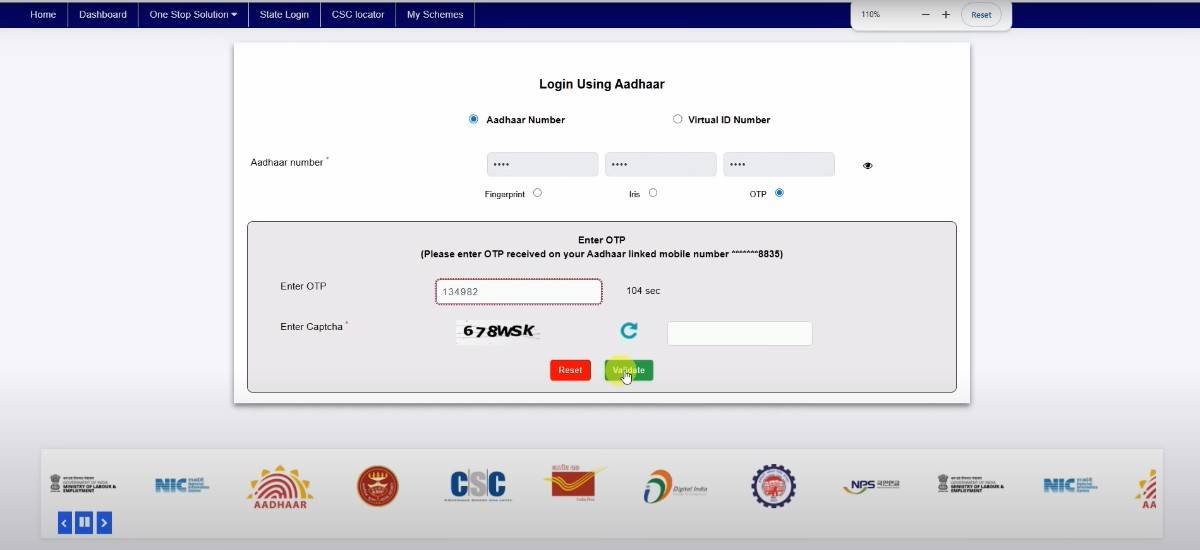The width and height of the screenshot is (1200, 550).
Task: Pause the logo carousel
Action: click(84, 522)
